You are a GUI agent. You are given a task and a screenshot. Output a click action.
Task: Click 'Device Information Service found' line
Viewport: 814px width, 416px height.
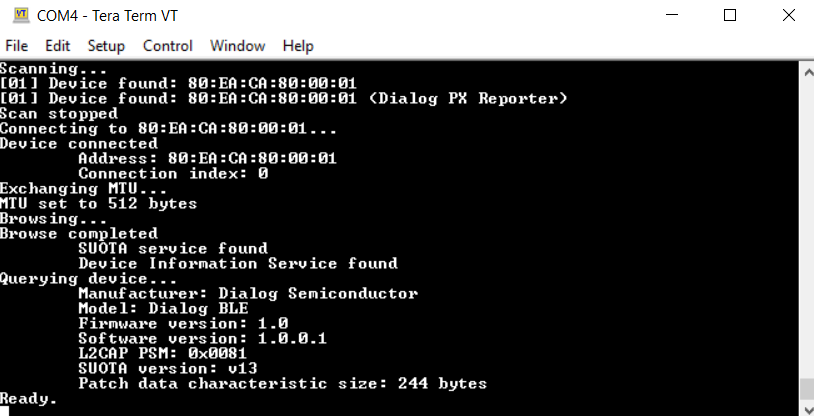click(238, 263)
